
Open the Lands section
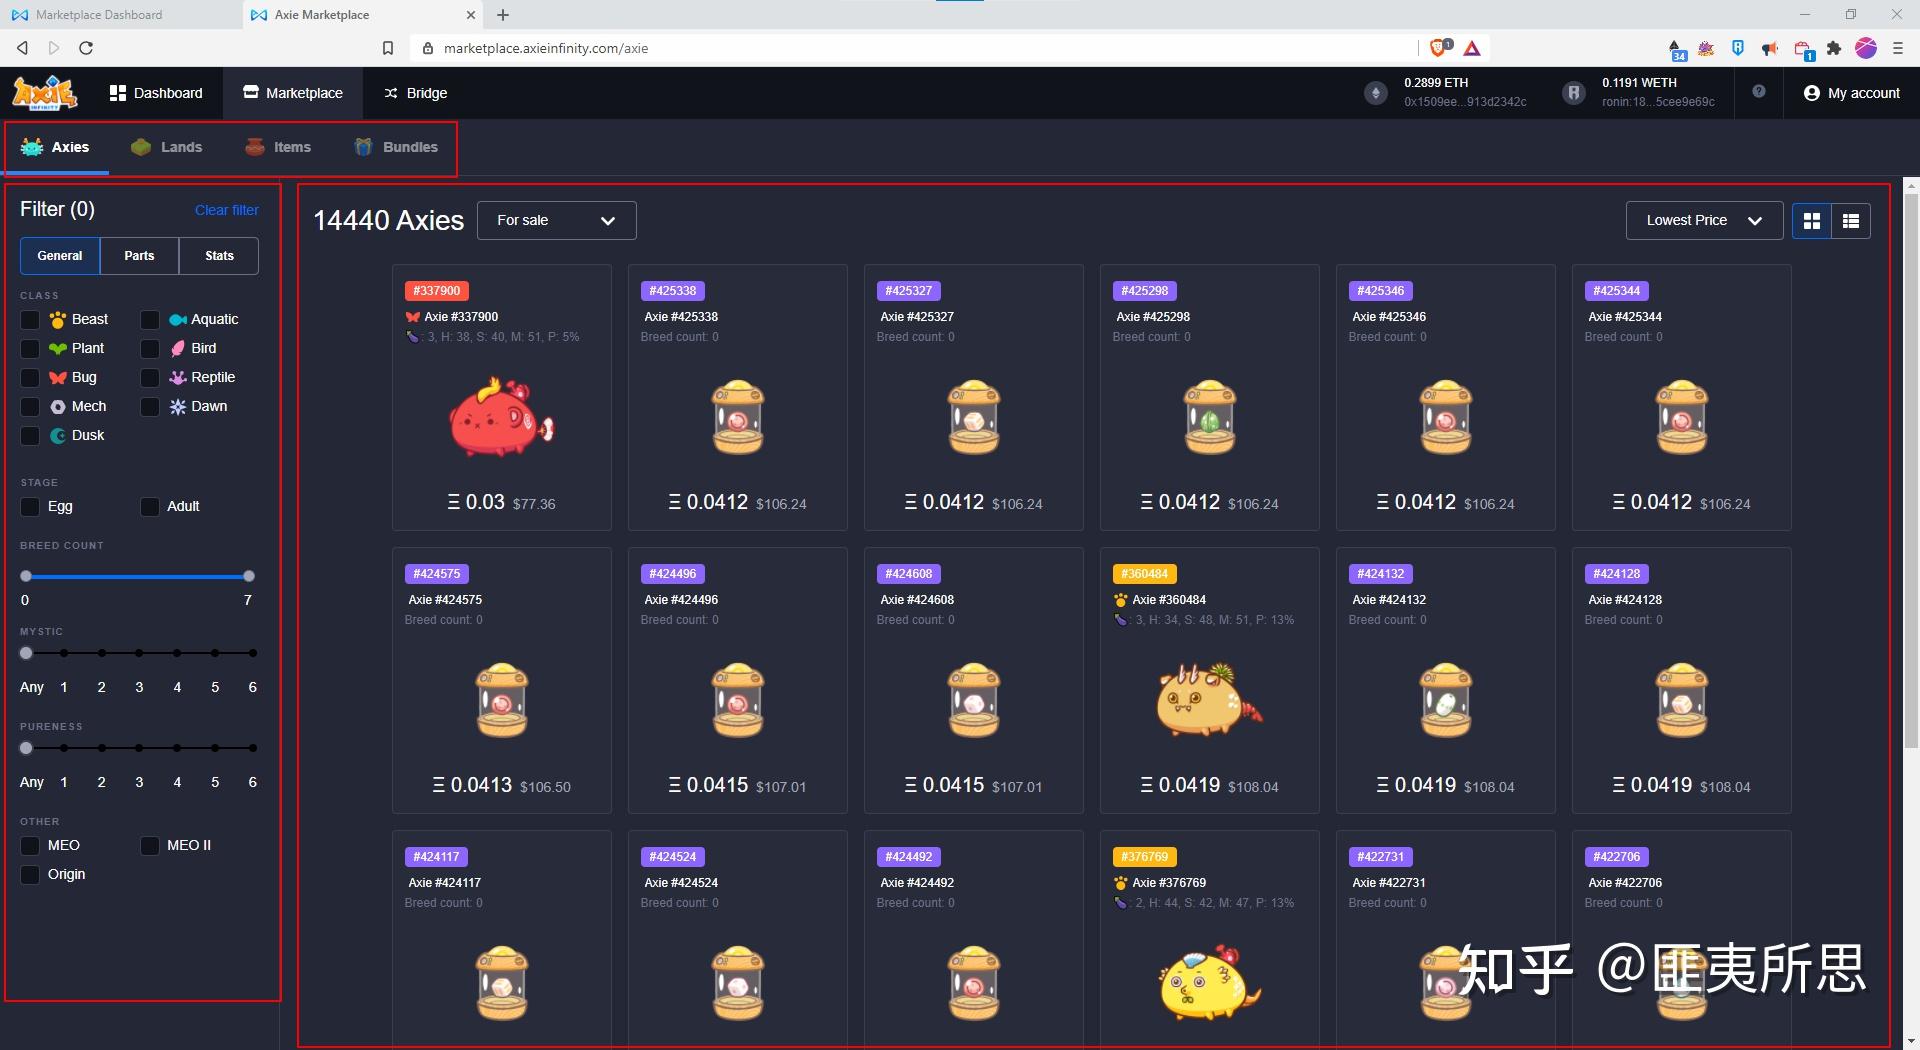pos(167,147)
